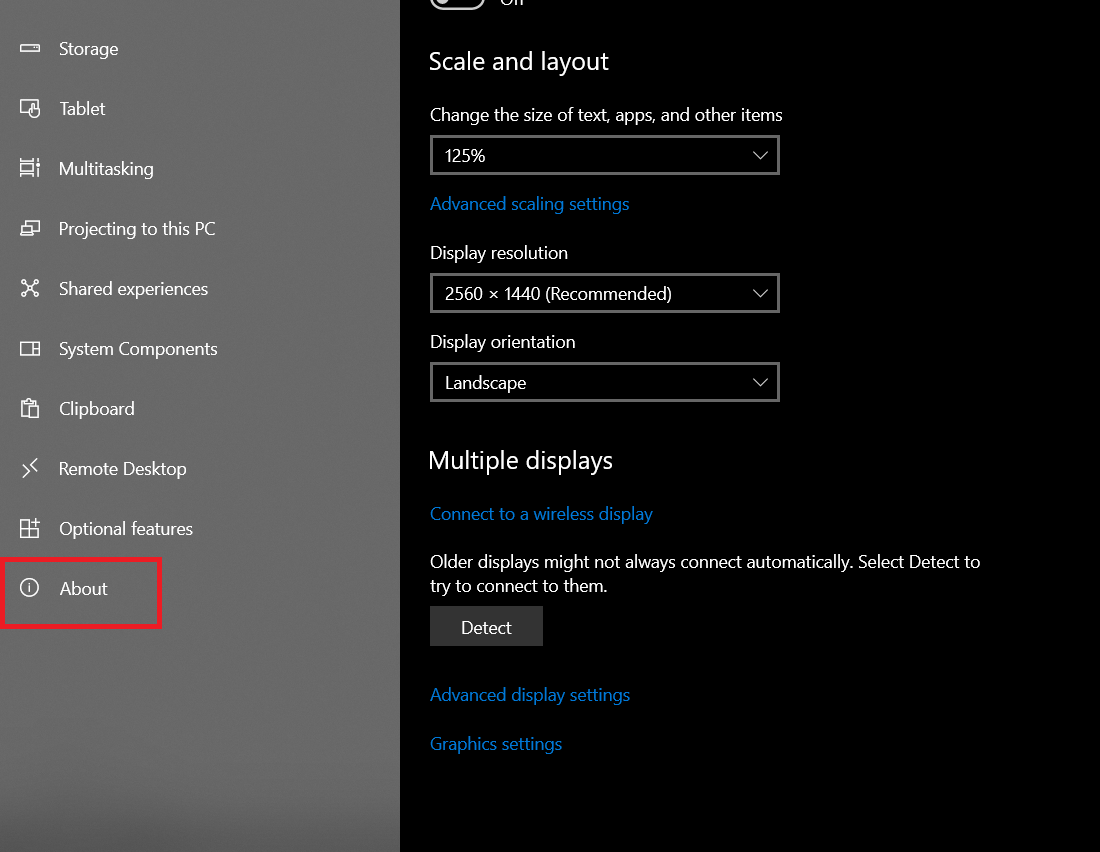This screenshot has width=1100, height=852.
Task: Expand the Landscape orientation dropdown
Action: point(604,383)
